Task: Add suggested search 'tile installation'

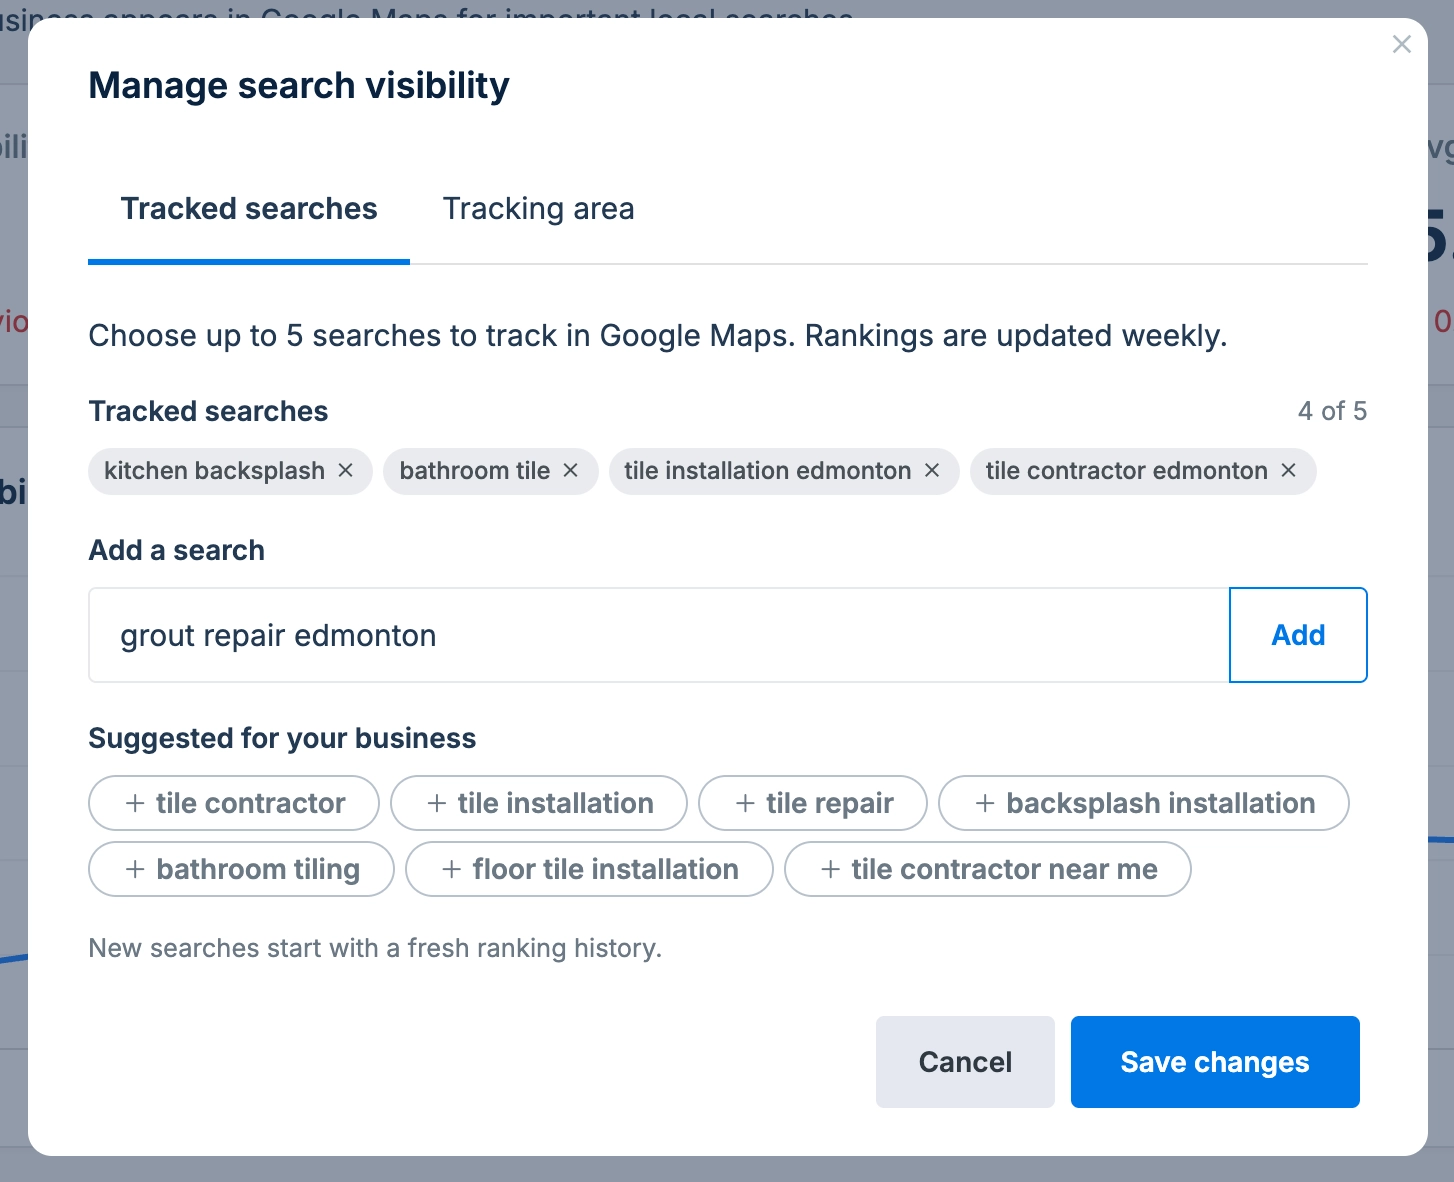Action: click(x=539, y=803)
